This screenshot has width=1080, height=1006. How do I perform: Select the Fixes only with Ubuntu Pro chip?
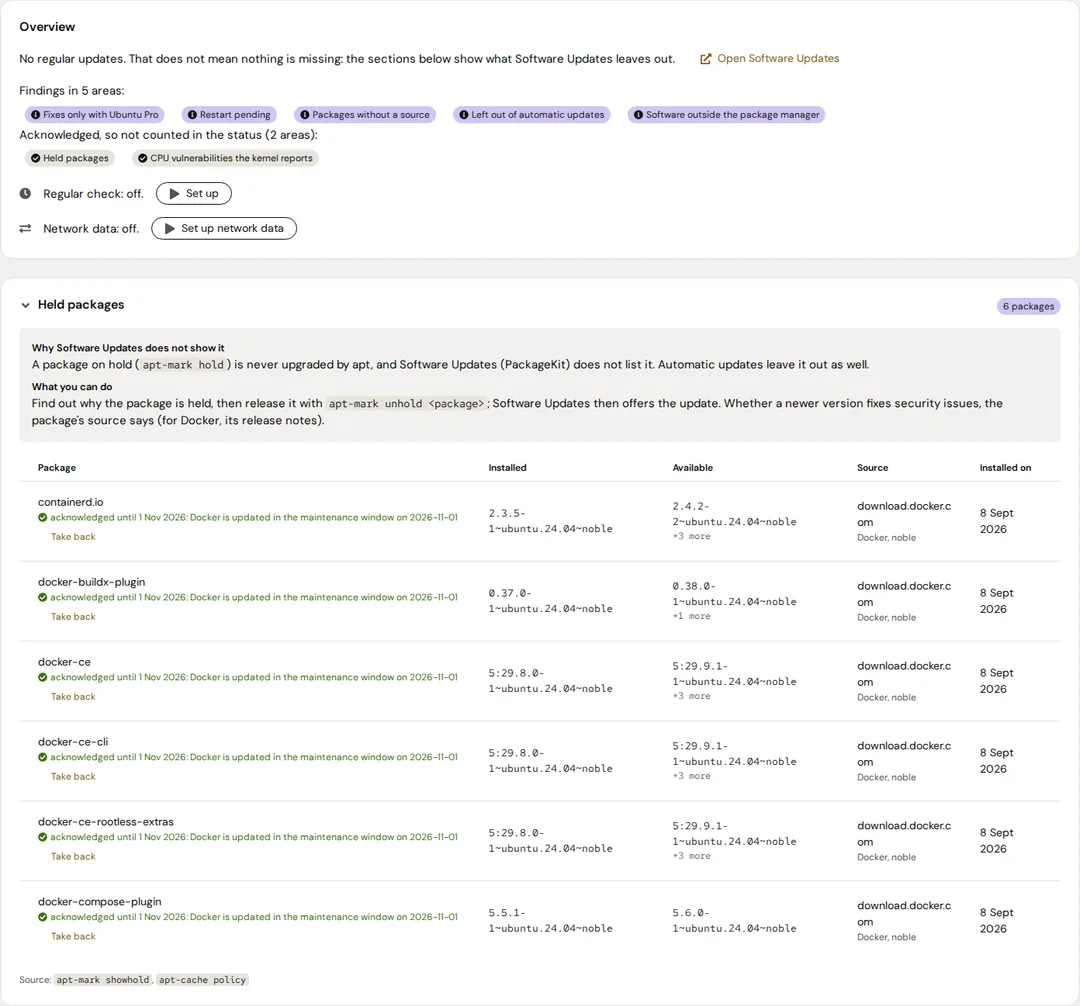(94, 115)
